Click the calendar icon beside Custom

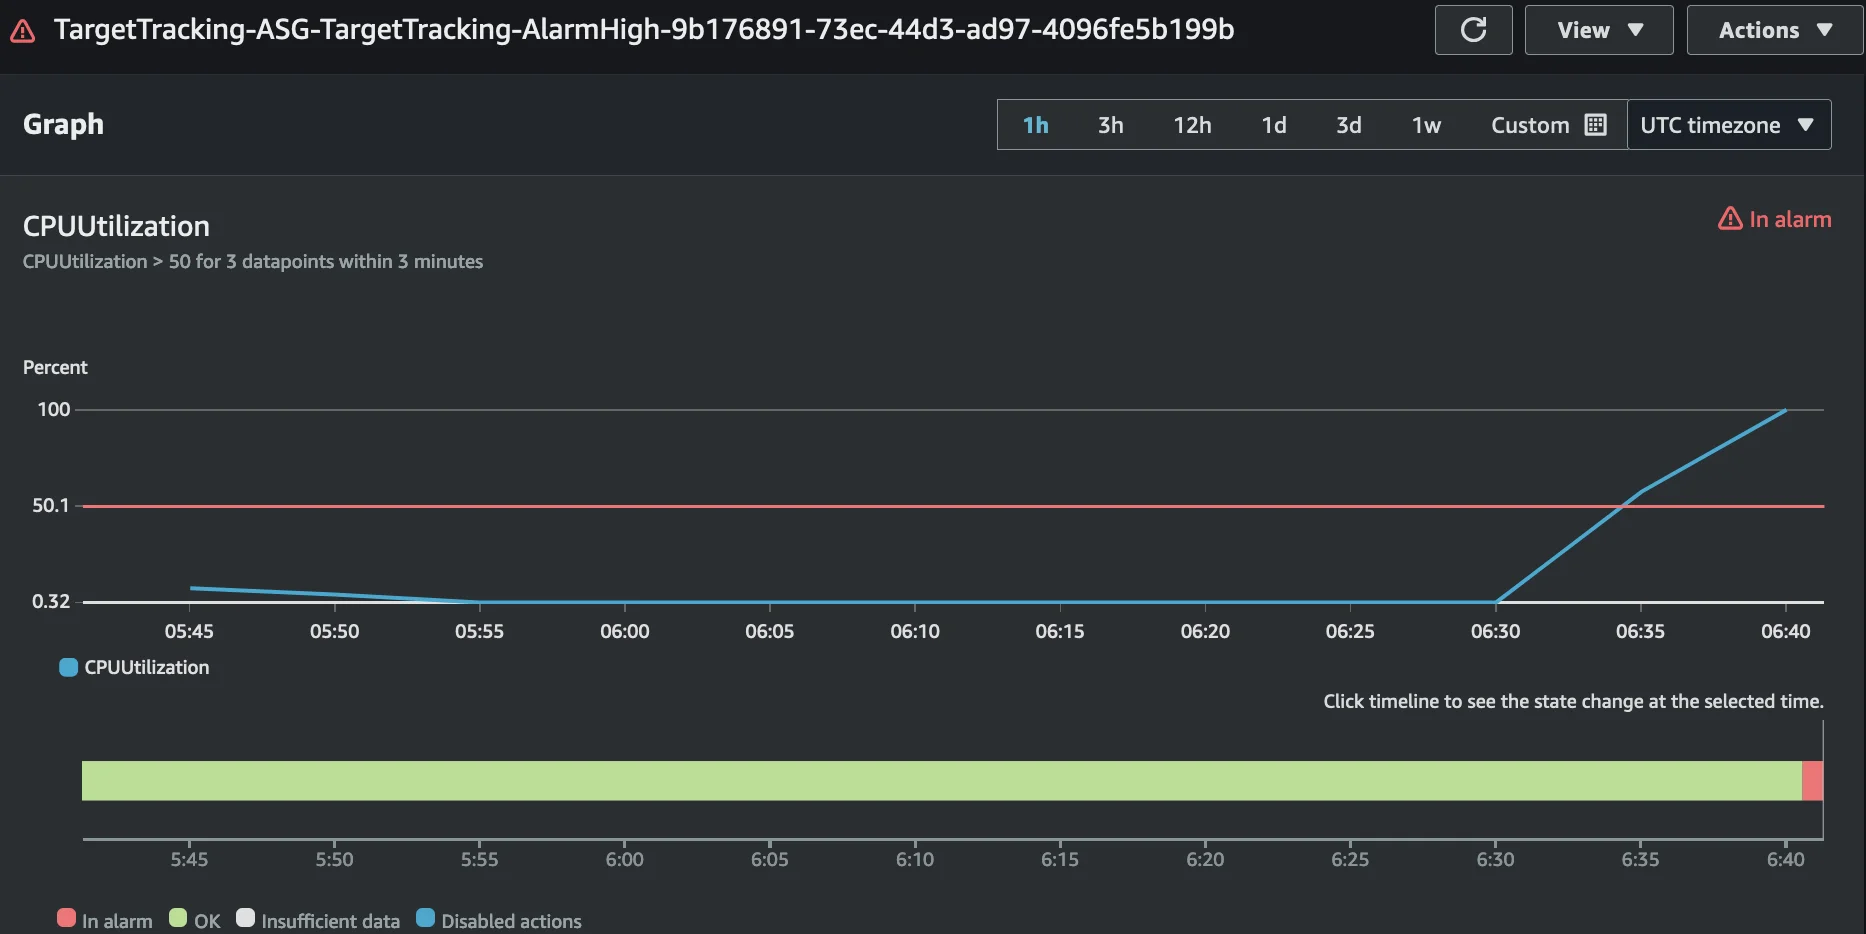1596,125
